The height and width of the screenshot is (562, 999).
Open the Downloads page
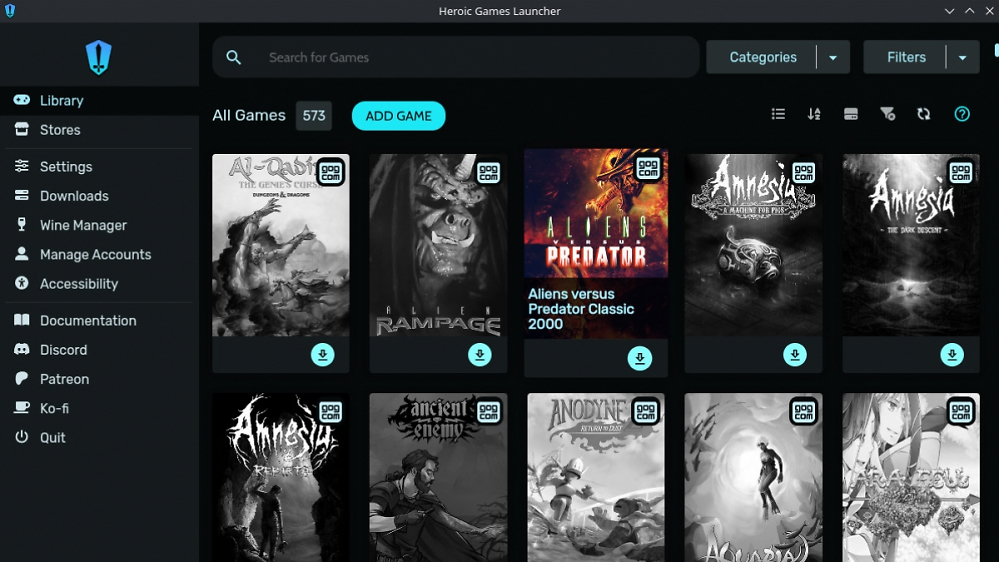click(x=99, y=196)
